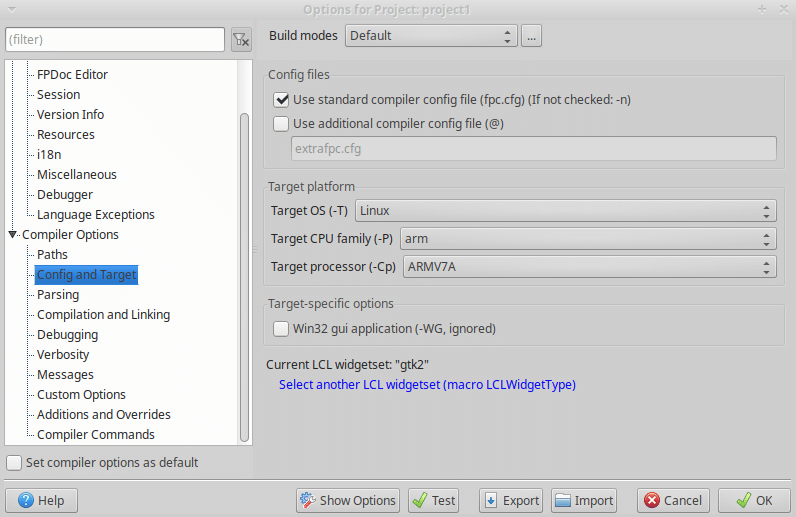Open Target processor dropdown
This screenshot has height=517, width=796.
pyautogui.click(x=589, y=267)
